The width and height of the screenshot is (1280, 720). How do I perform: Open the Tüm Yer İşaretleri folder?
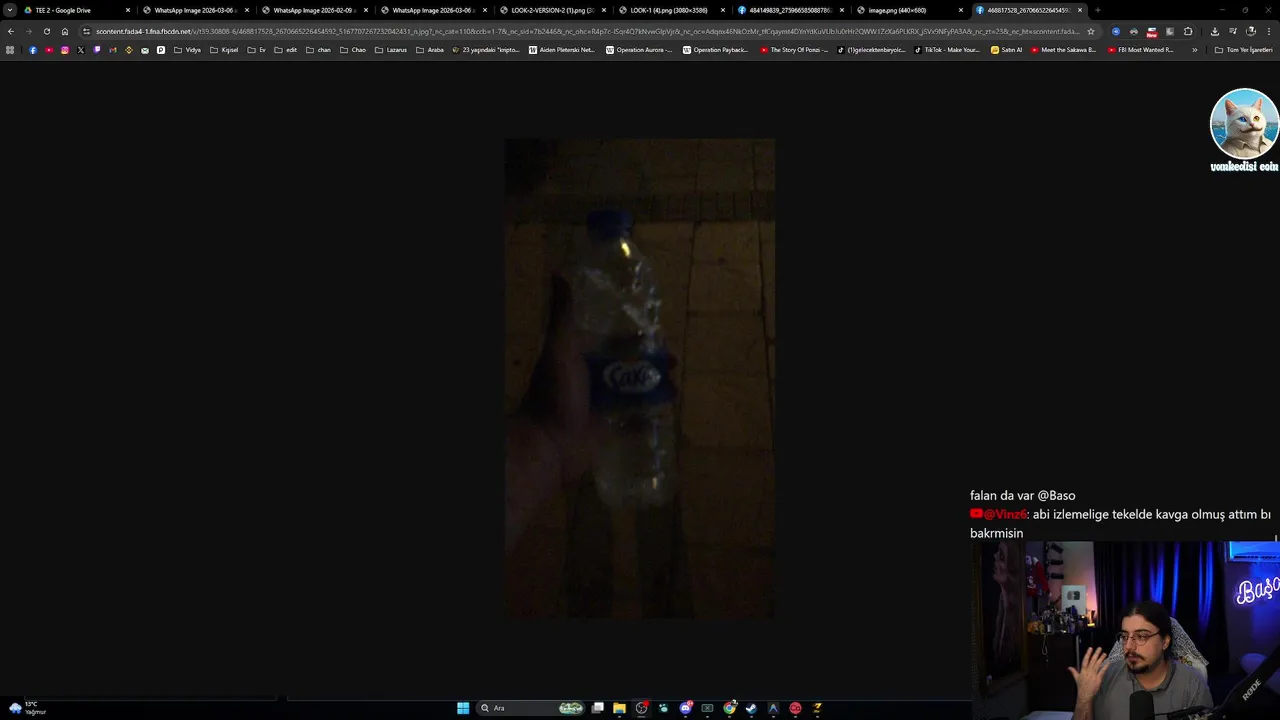tap(1244, 50)
